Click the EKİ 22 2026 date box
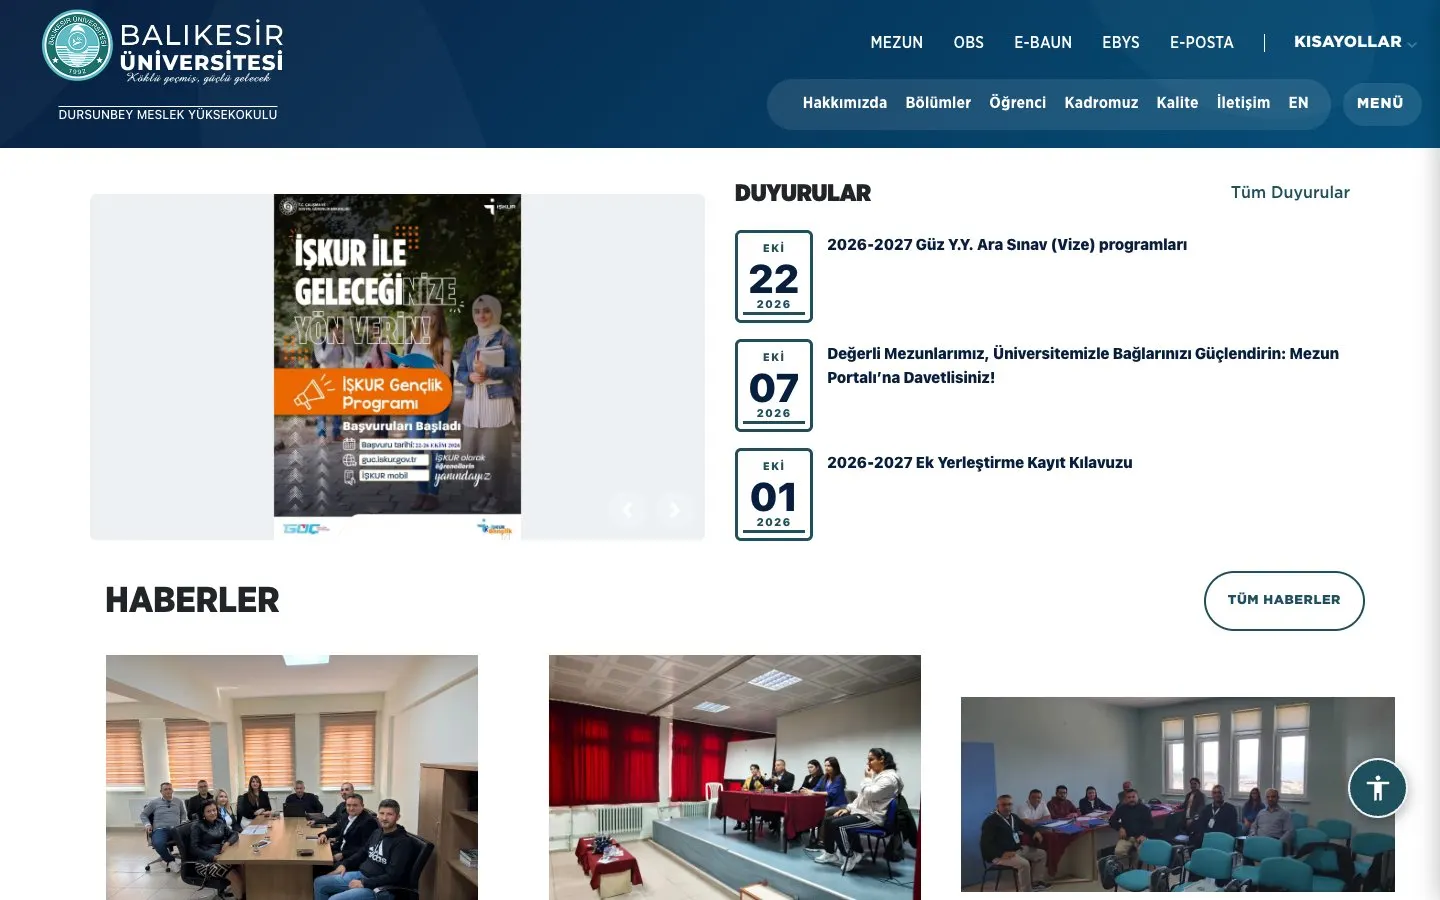This screenshot has width=1440, height=900. (x=774, y=276)
